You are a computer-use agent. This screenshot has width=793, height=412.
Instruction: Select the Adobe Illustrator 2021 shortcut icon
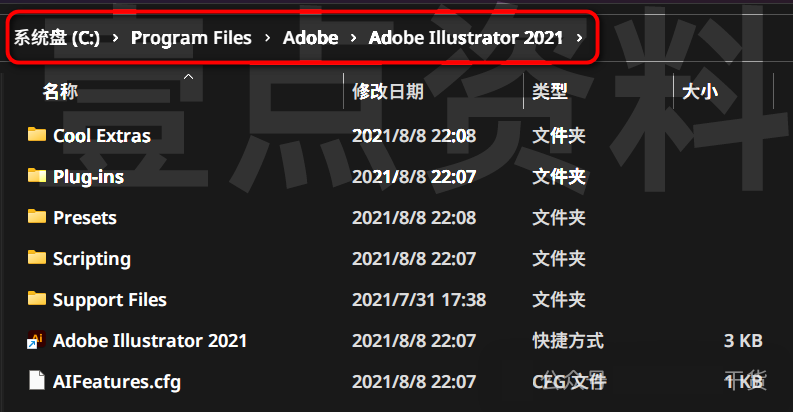(x=36, y=340)
